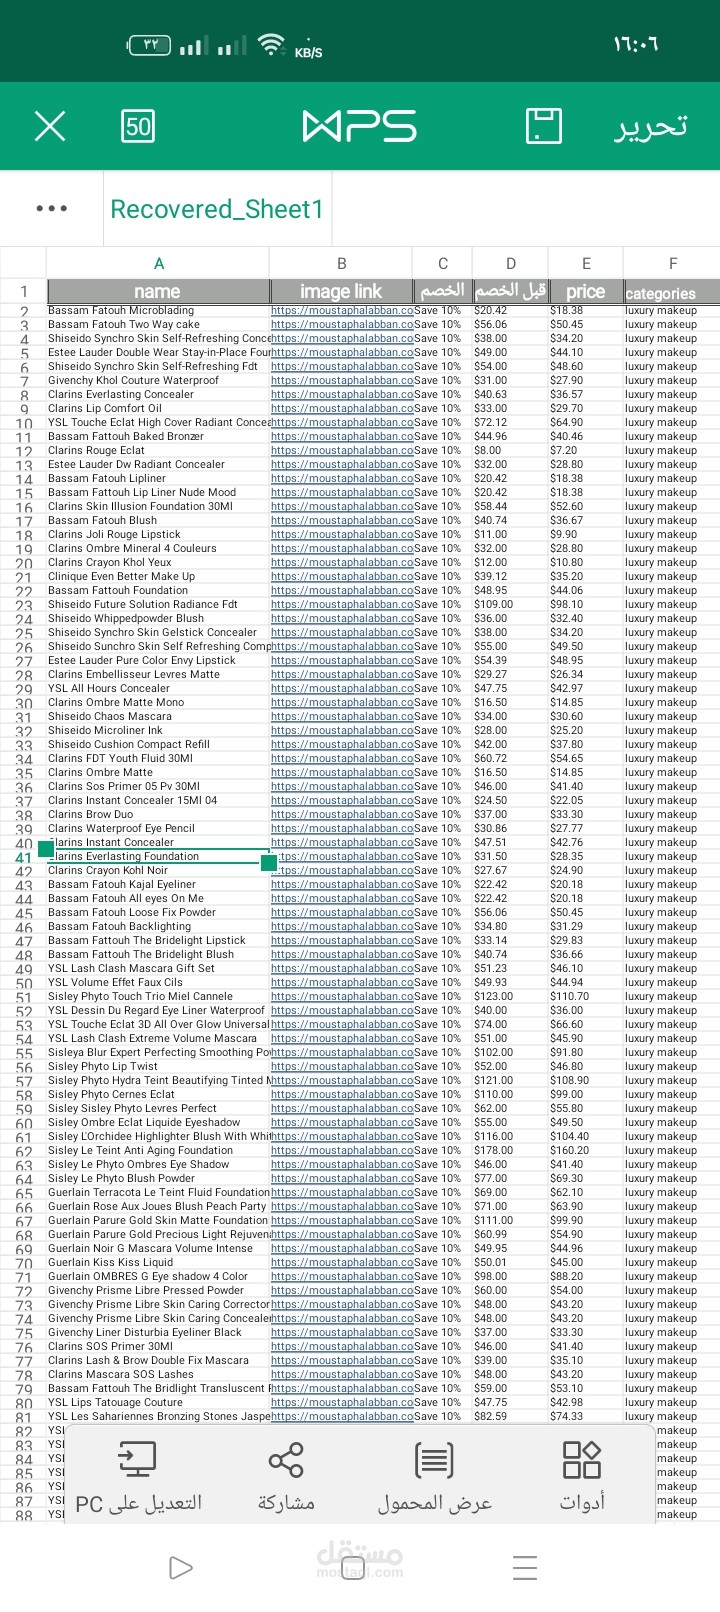Image resolution: width=720 pixels, height=1612 pixels.
Task: Open image link in Clarins Crayon Kohl Noir row
Action: (341, 870)
